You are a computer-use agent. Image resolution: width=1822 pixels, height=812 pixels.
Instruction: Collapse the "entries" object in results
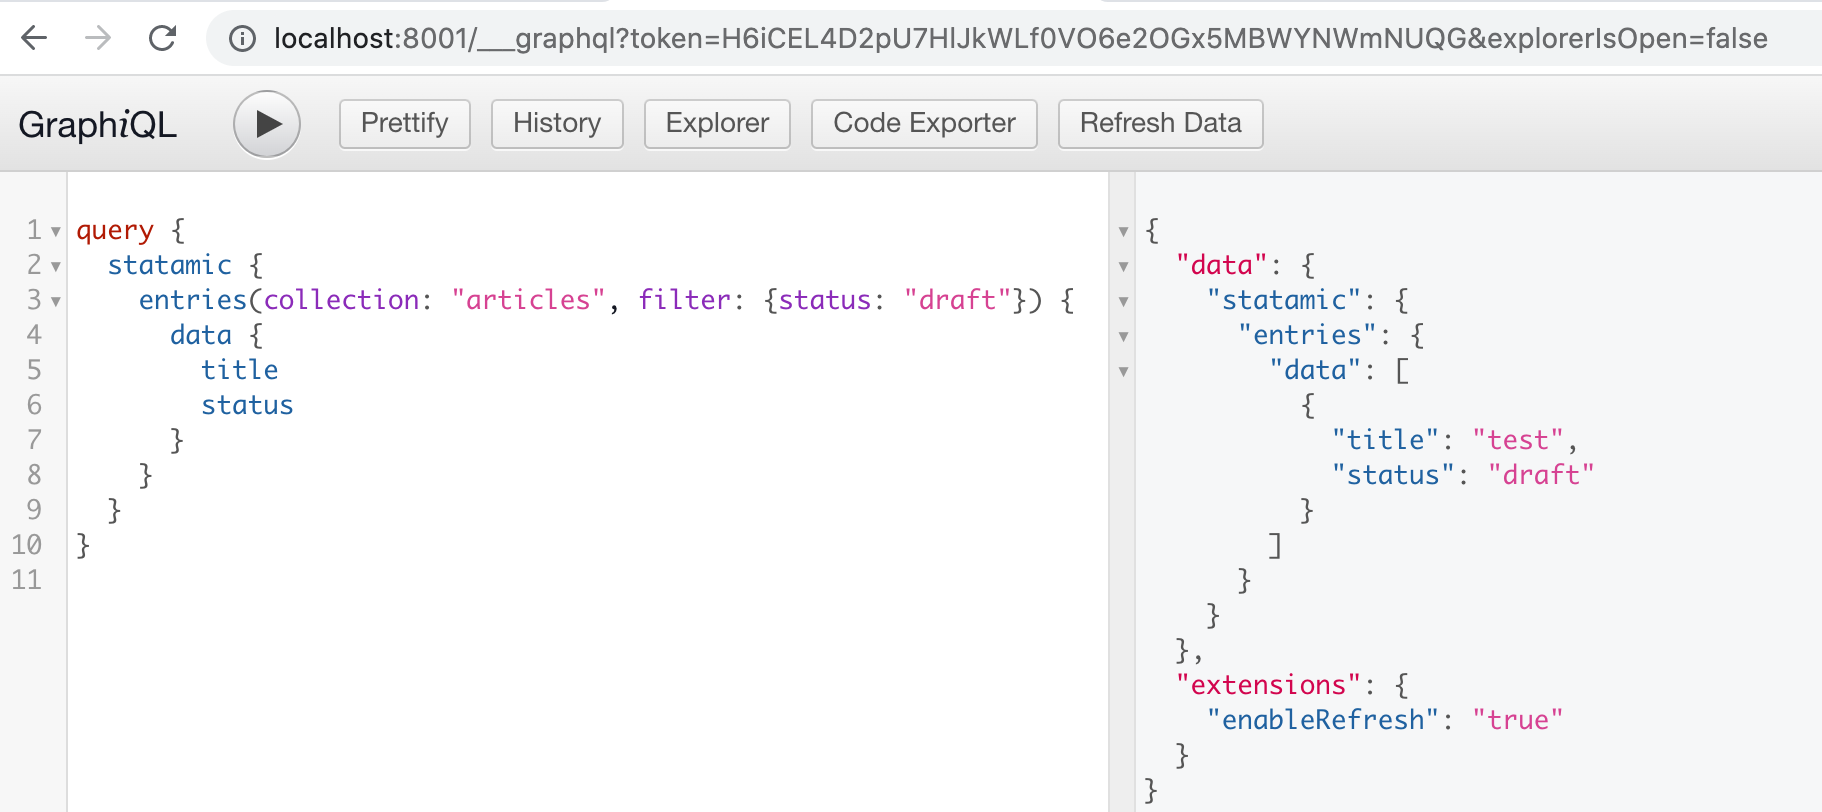tap(1123, 337)
